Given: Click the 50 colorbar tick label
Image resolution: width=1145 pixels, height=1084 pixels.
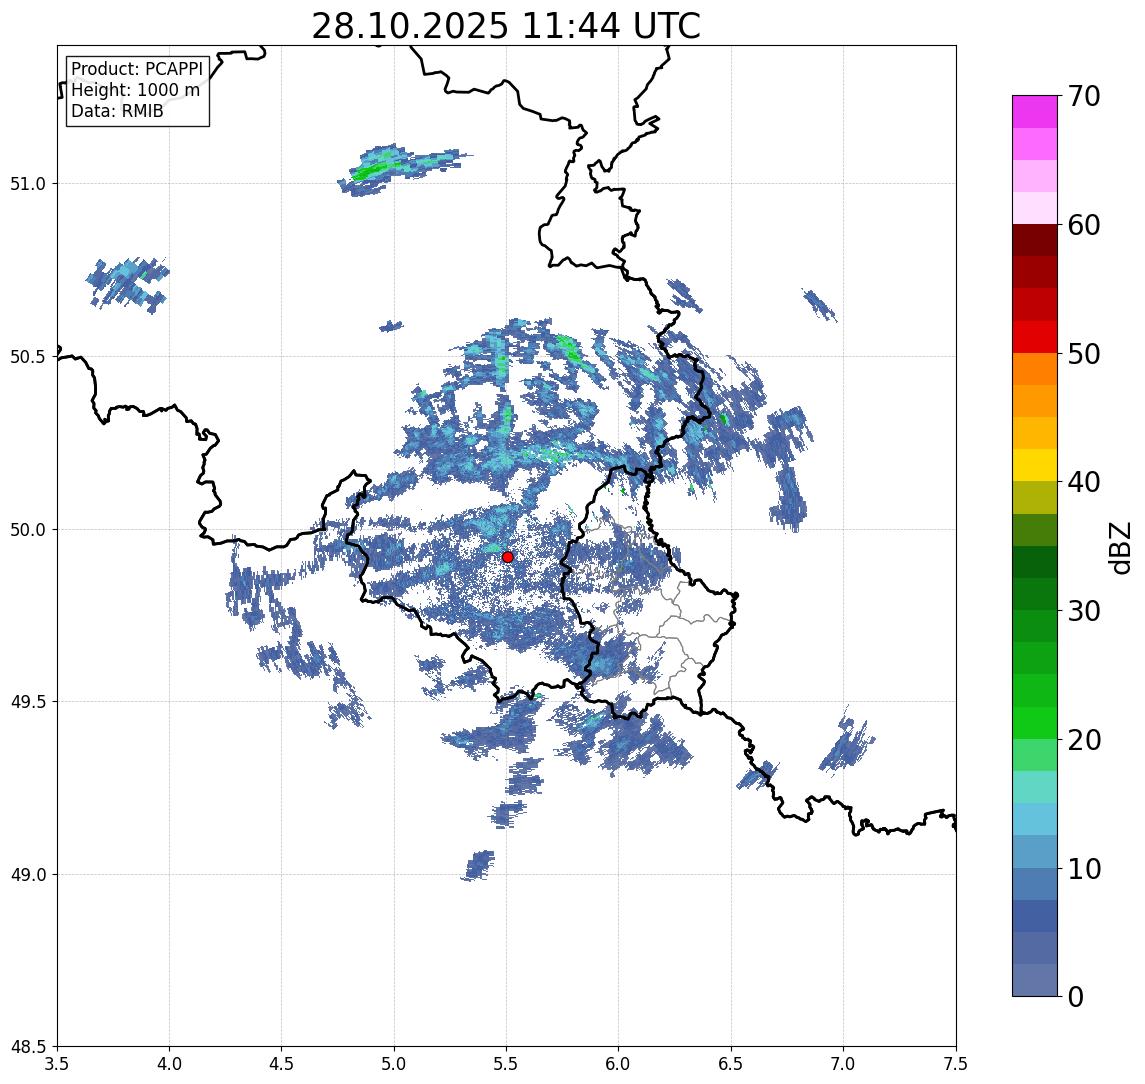Looking at the screenshot, I should coord(1084,354).
